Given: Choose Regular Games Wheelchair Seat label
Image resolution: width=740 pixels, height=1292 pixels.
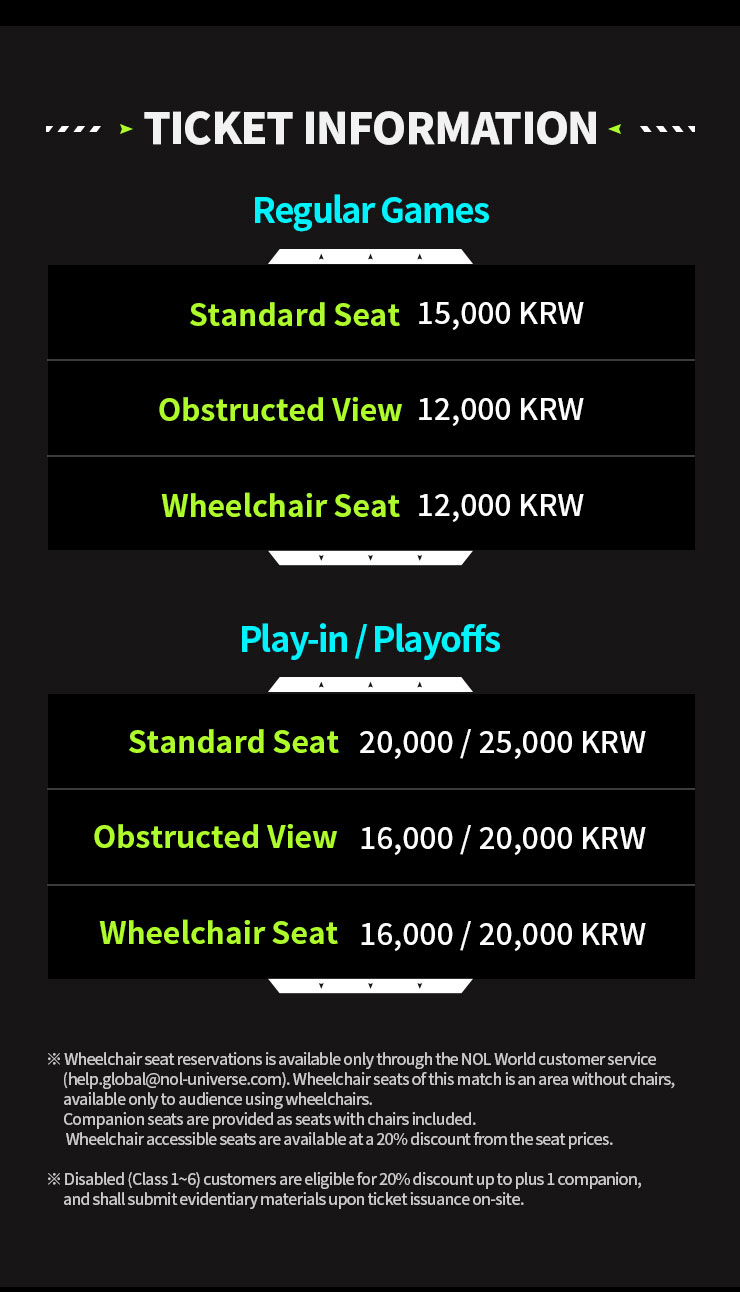Looking at the screenshot, I should [280, 505].
